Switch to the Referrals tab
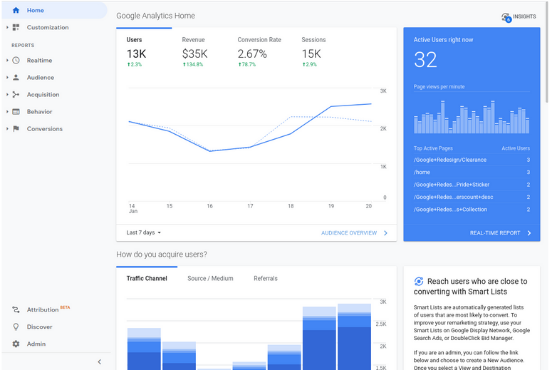This screenshot has width=550, height=370. pyautogui.click(x=266, y=278)
